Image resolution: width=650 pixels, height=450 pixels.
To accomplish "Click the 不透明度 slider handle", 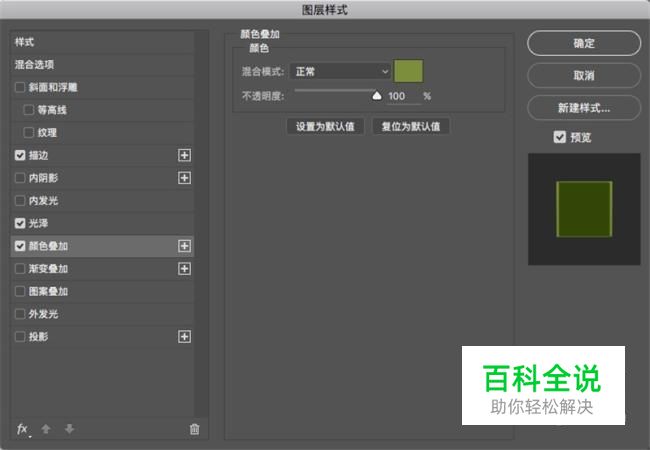I will [x=377, y=96].
